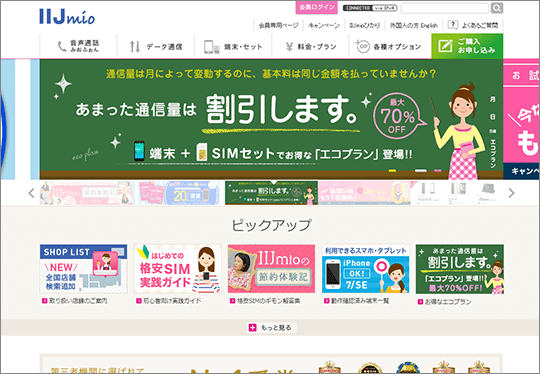Click the smartphone icon for 端末・セット
Viewport: 540px width, 374px height.
click(212, 47)
